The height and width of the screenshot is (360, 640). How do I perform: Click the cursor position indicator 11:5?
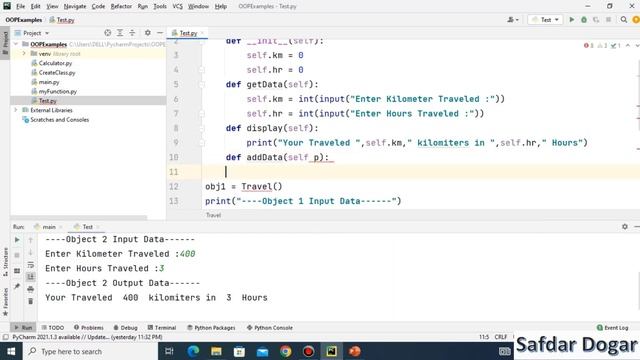[484, 337]
